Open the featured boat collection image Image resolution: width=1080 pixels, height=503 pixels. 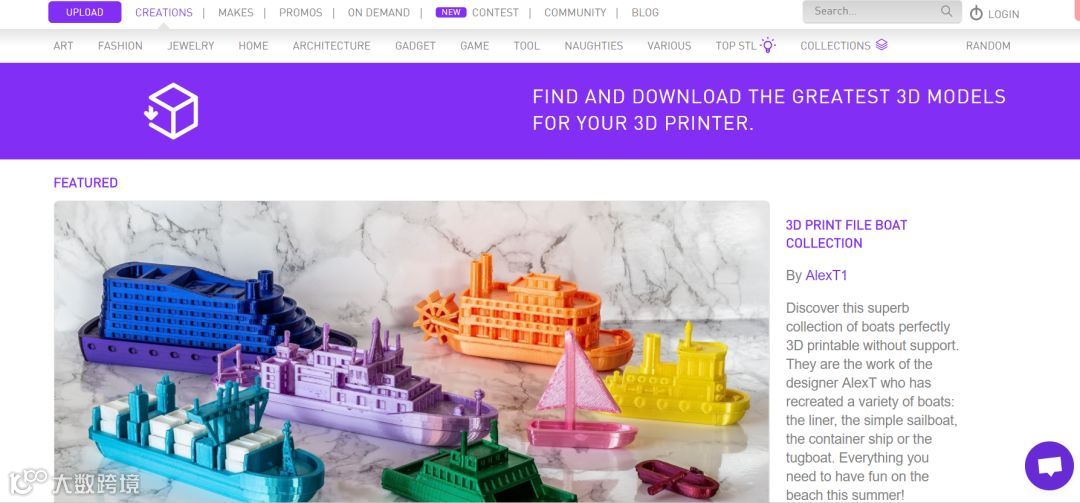(x=412, y=351)
